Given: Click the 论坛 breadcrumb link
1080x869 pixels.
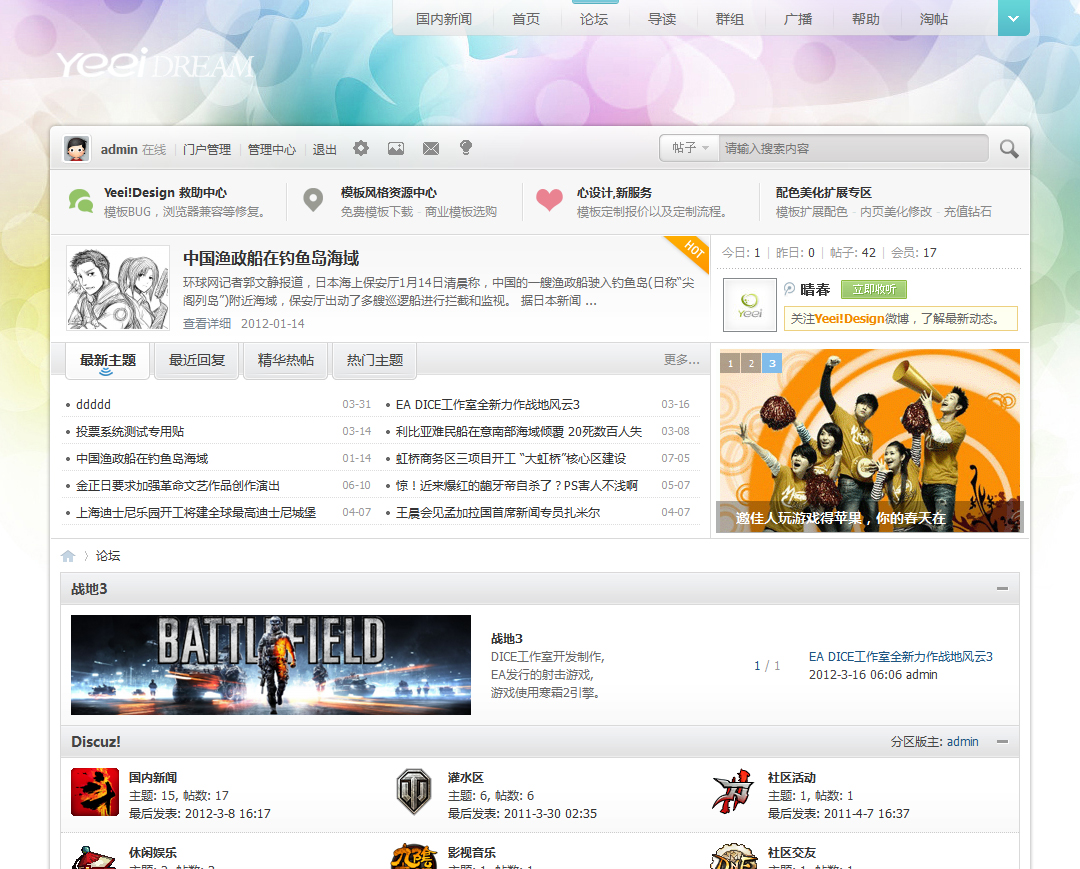Looking at the screenshot, I should point(107,556).
